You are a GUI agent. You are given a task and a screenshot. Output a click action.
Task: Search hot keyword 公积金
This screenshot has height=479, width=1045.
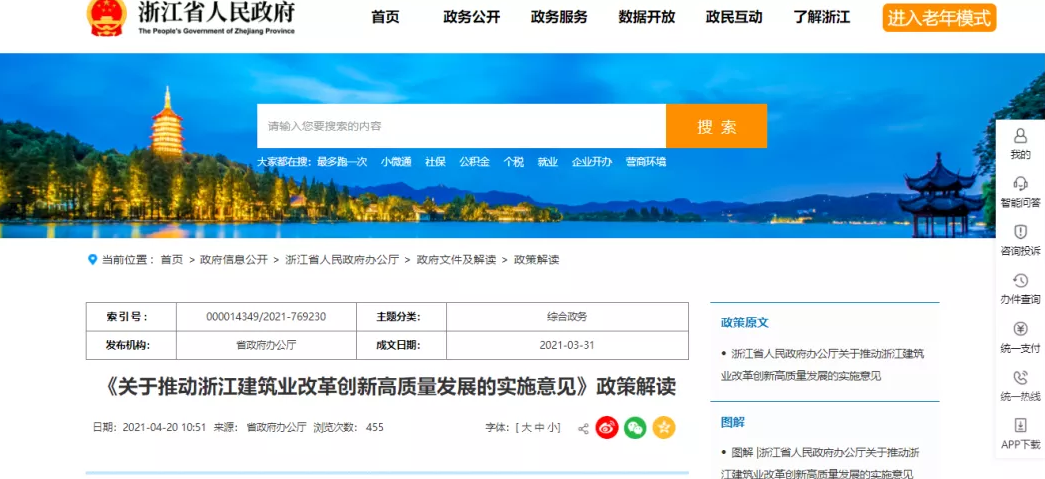474,162
